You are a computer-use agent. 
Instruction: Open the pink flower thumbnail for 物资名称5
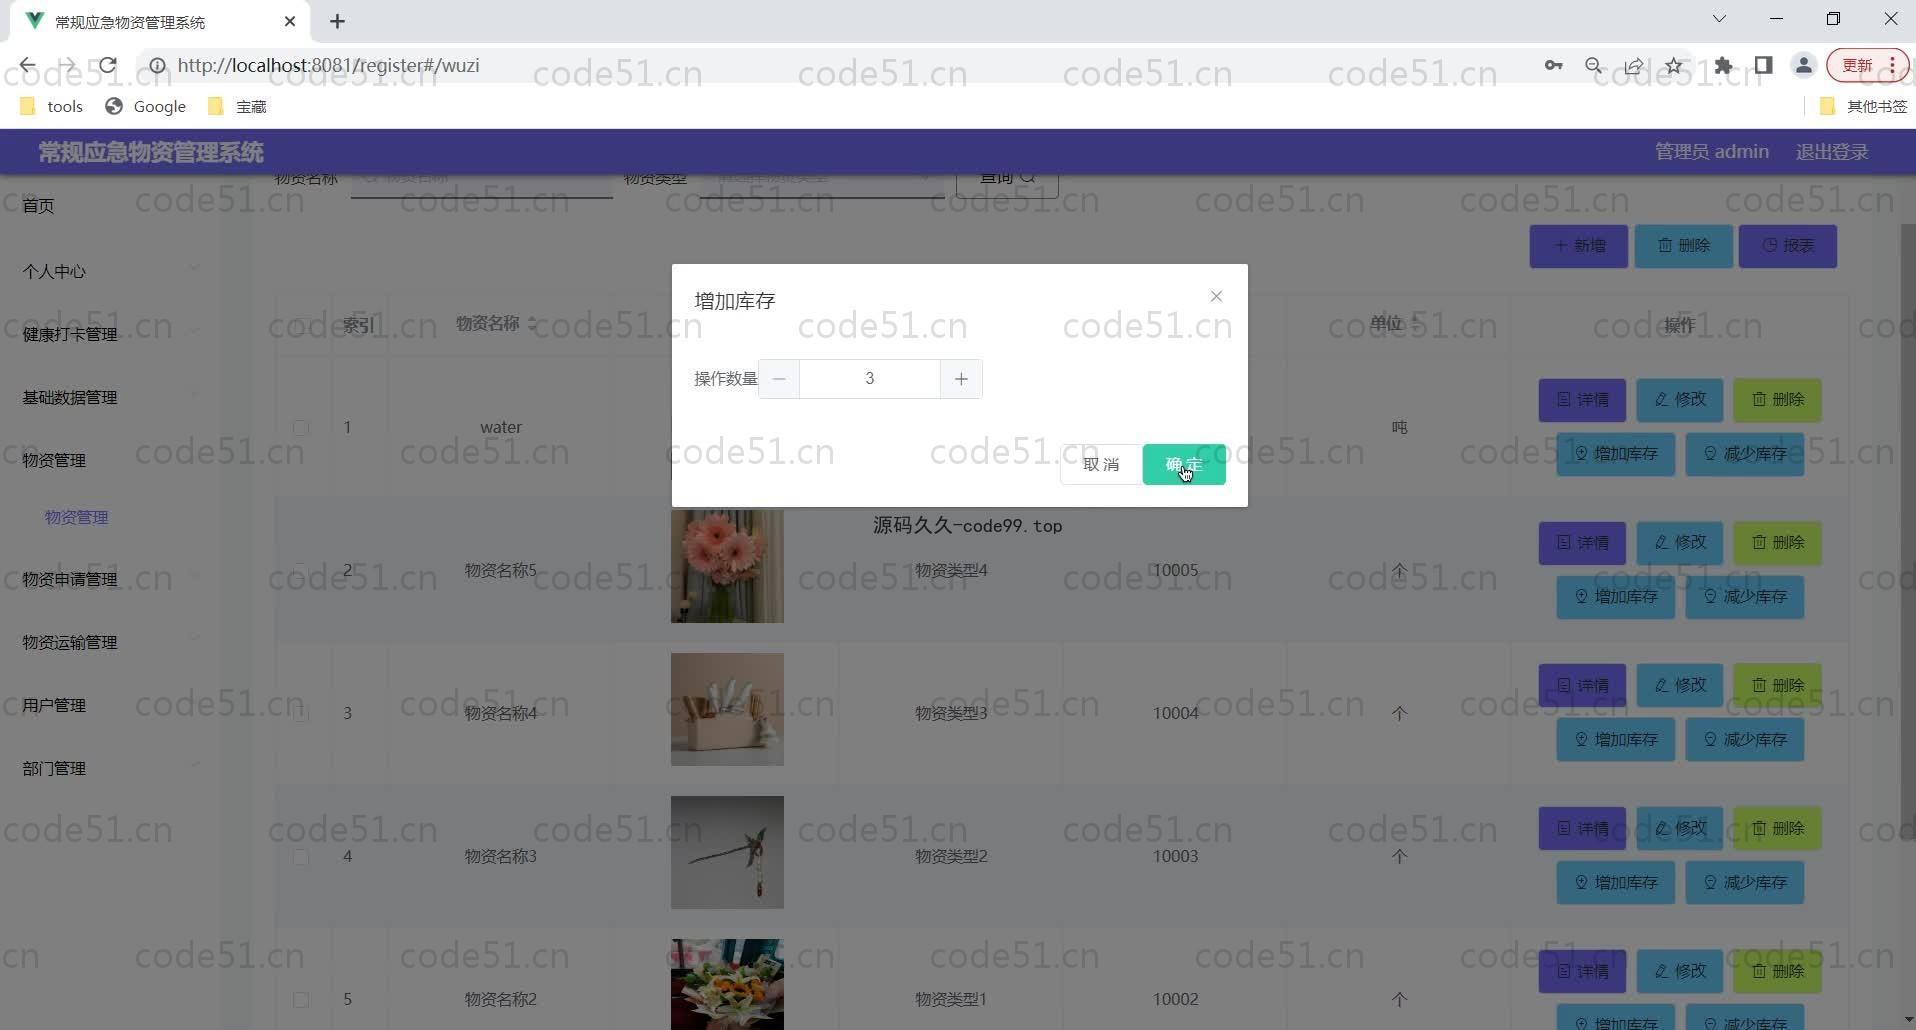click(x=727, y=566)
